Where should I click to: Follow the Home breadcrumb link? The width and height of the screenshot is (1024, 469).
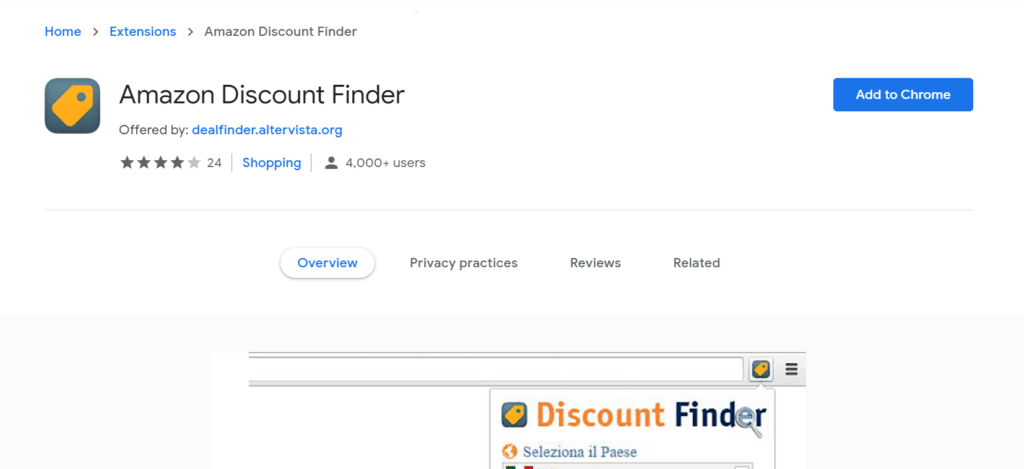tap(63, 31)
